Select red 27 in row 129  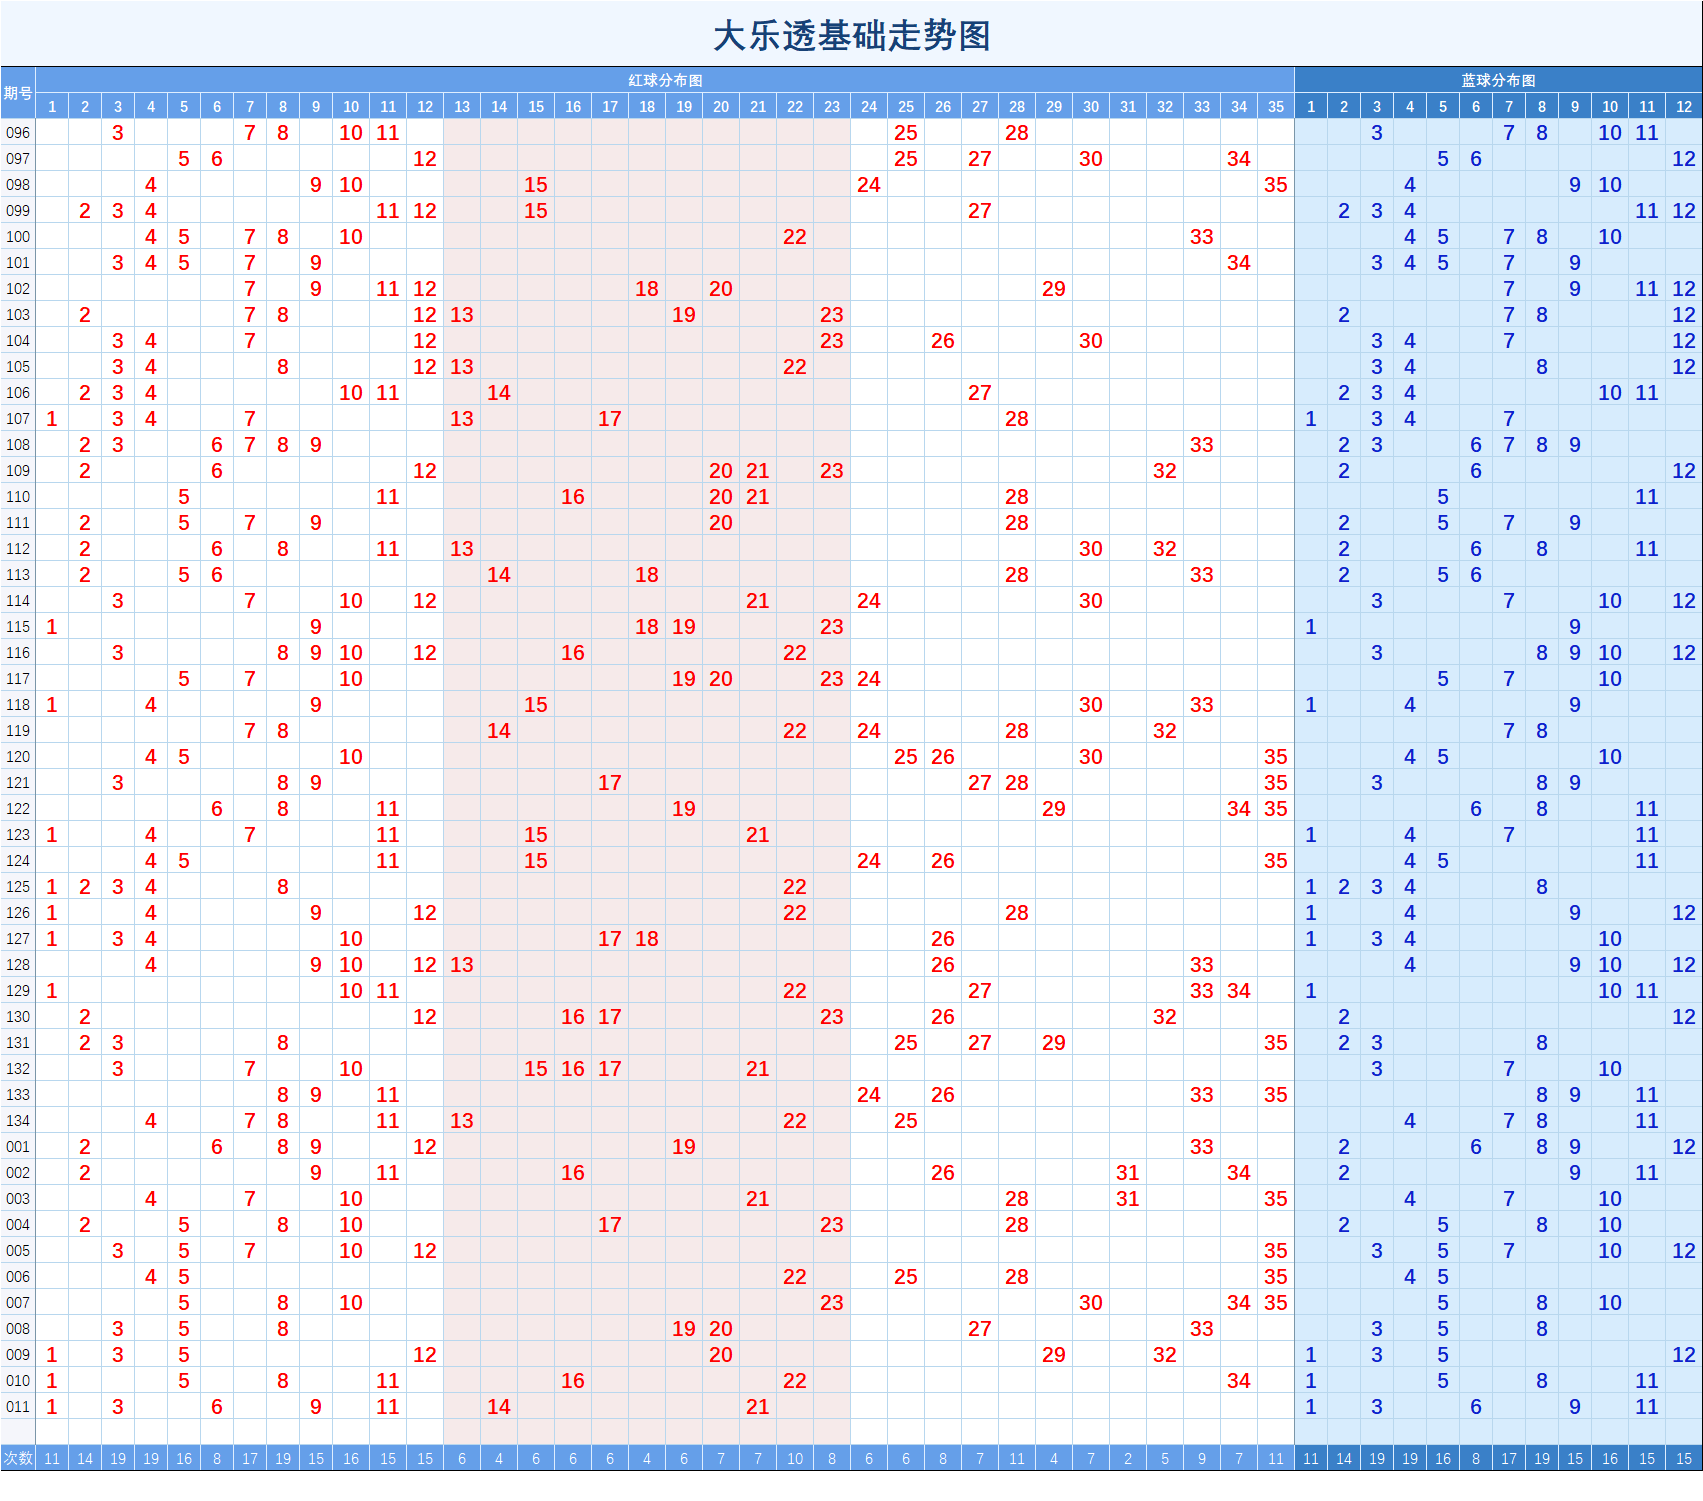coord(980,990)
